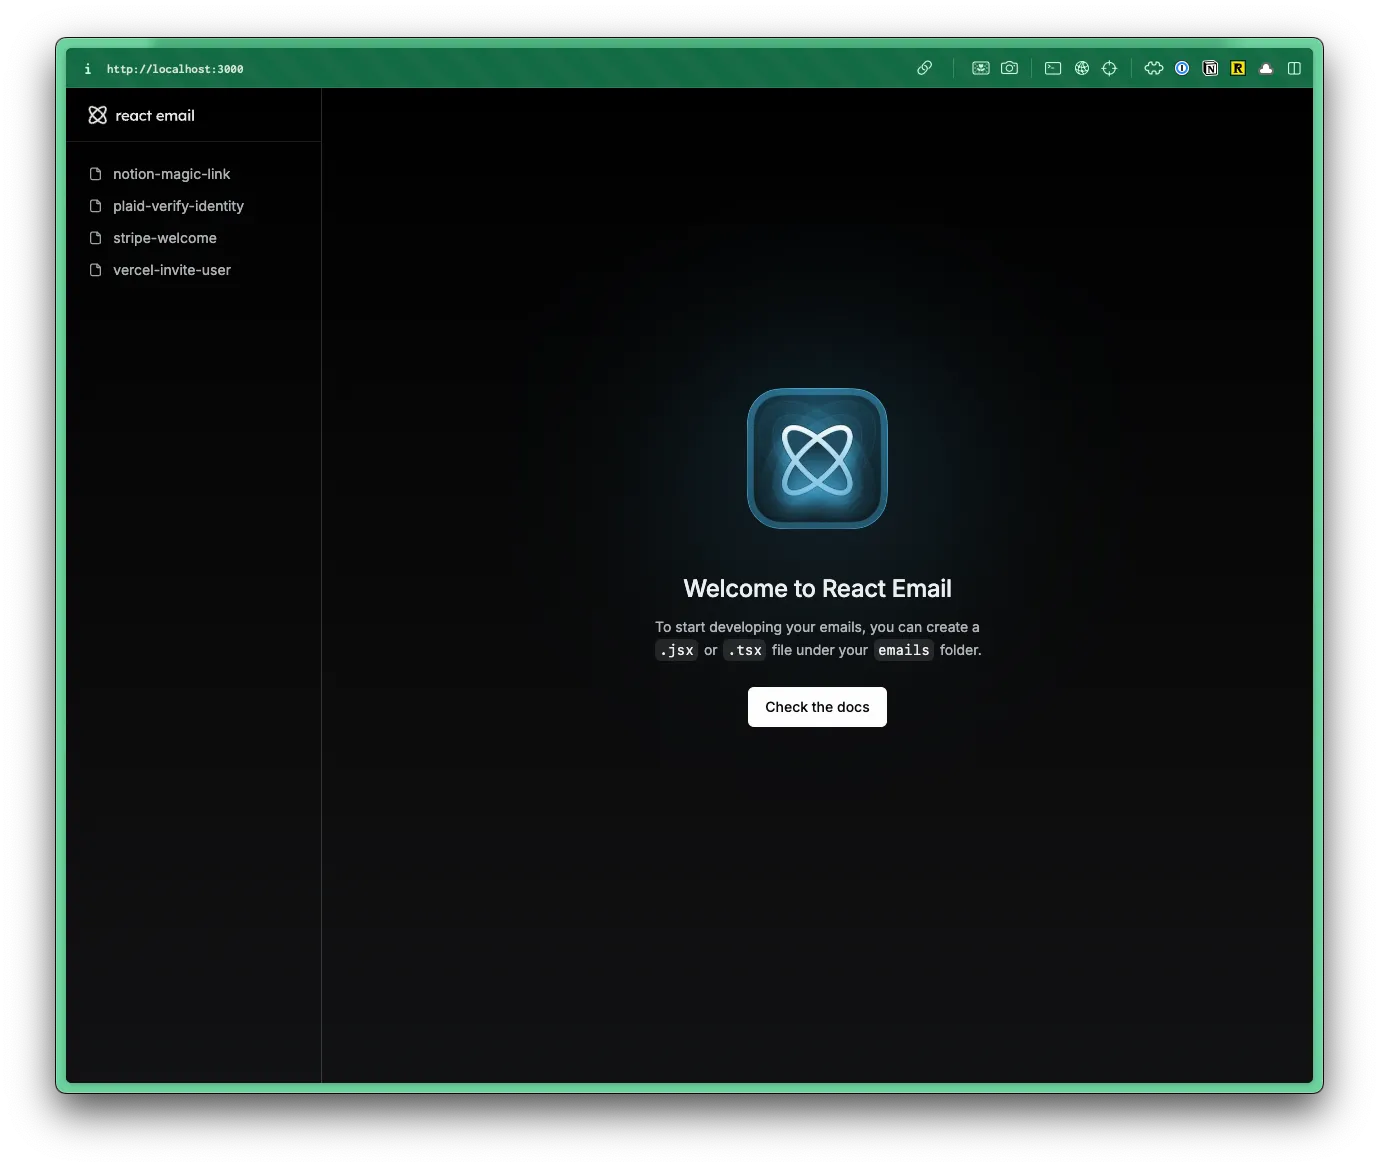Click the globe network icon
1379x1167 pixels.
pos(1081,68)
